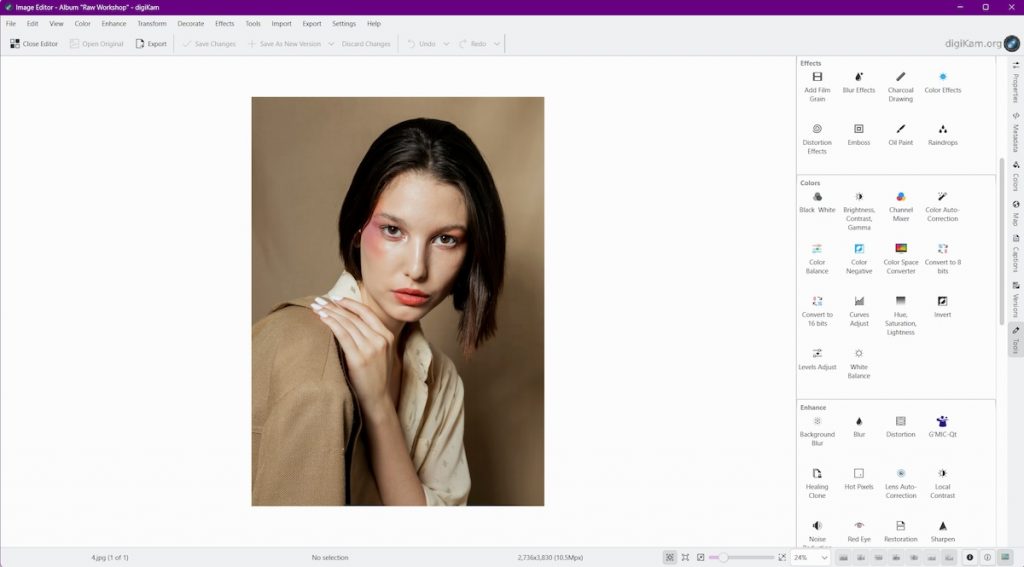
Task: Click the Export button
Action: click(x=151, y=44)
